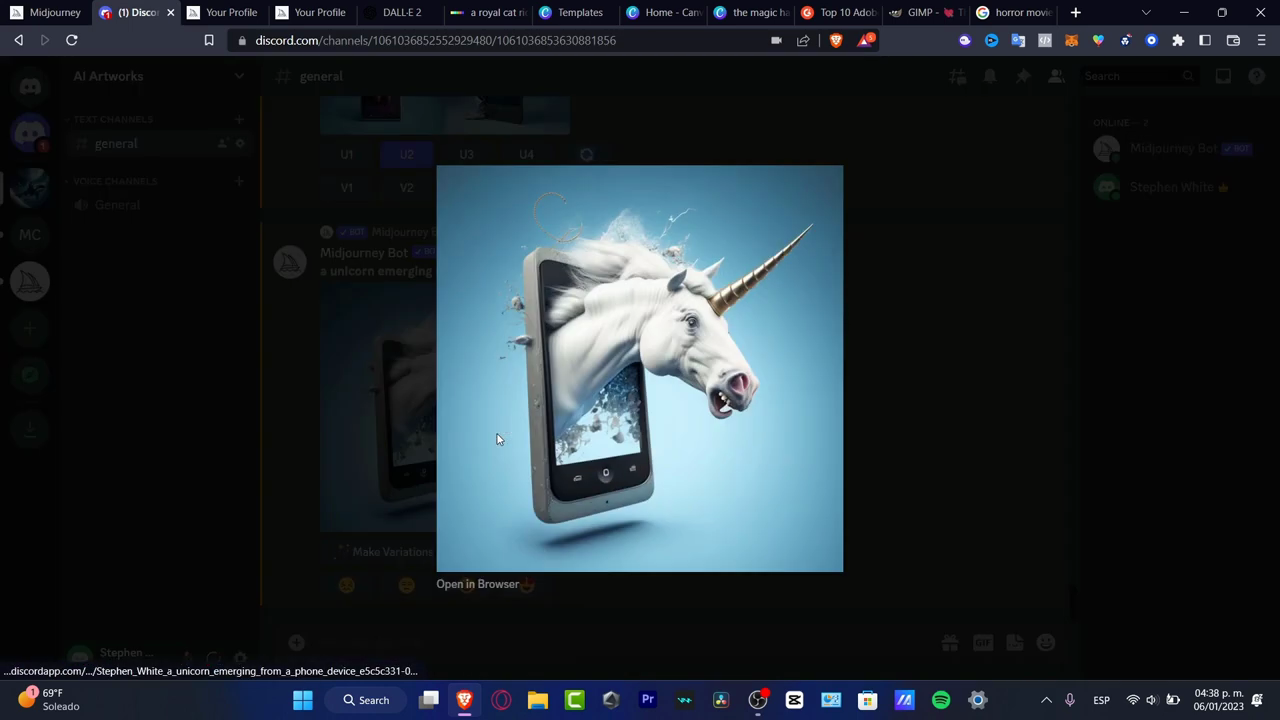The height and width of the screenshot is (720, 1280).
Task: Open taskbar Search box
Action: 366,700
